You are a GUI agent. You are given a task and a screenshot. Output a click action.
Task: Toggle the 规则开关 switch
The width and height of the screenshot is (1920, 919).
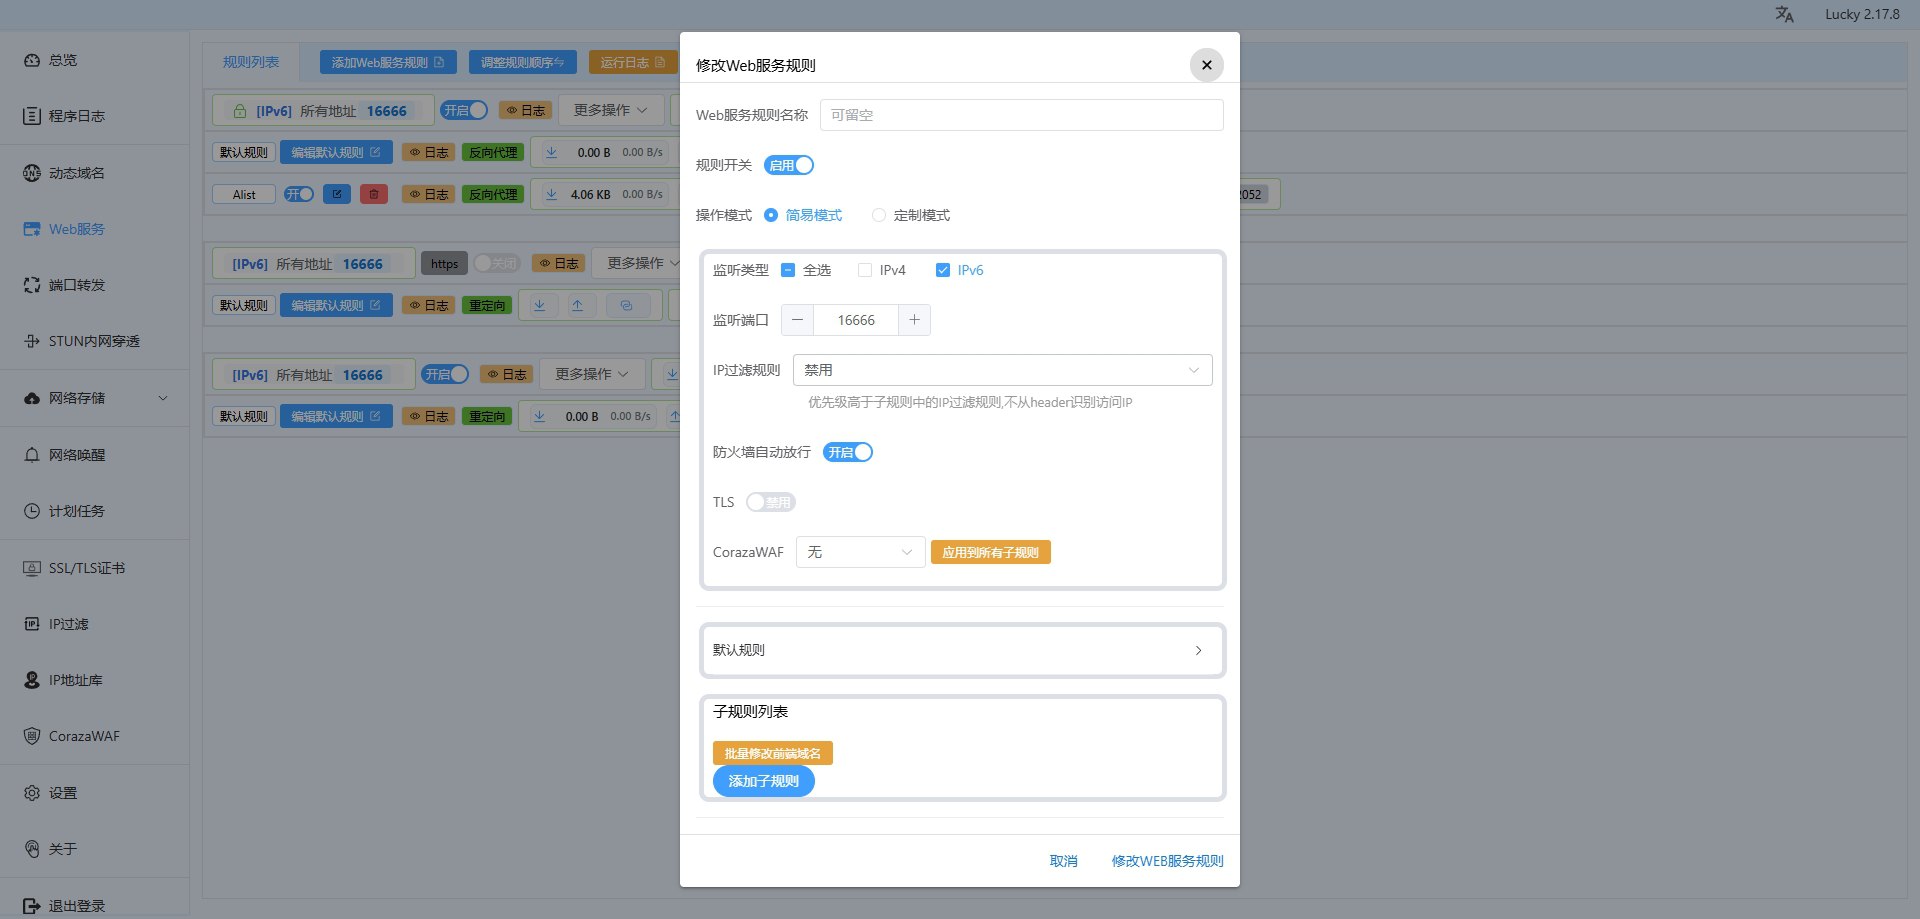pos(789,165)
